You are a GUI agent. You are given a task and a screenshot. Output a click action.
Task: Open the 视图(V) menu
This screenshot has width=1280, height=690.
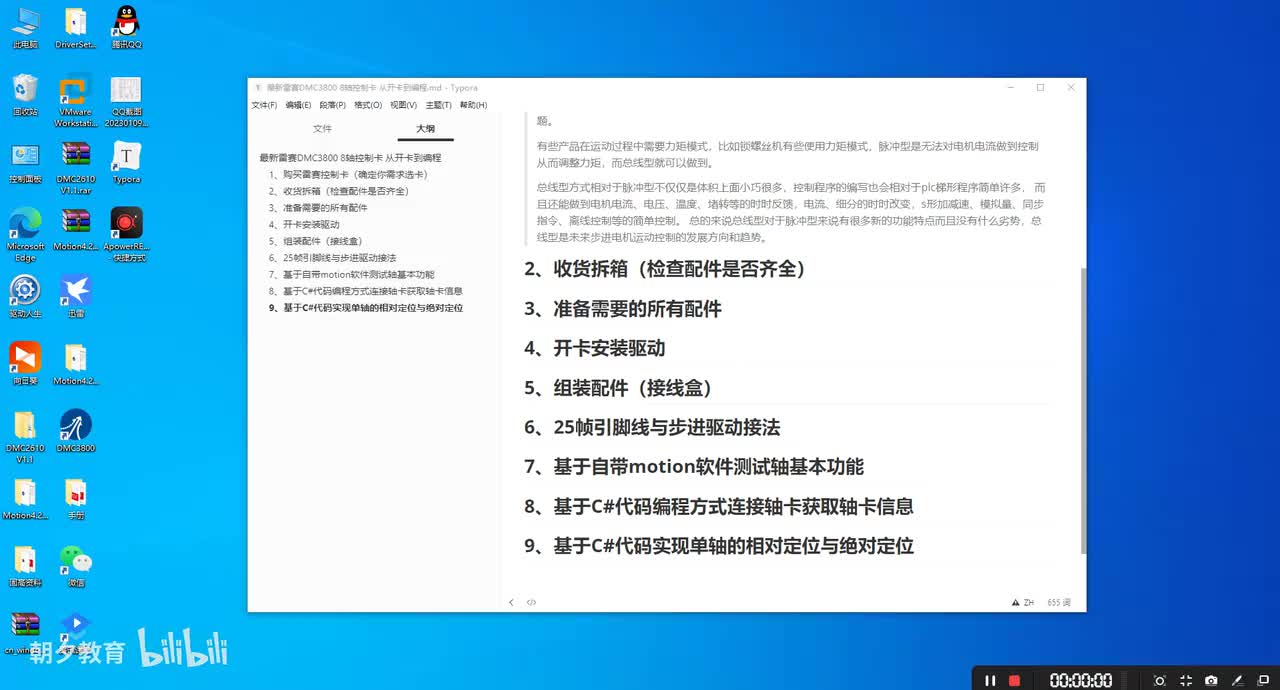tap(404, 105)
